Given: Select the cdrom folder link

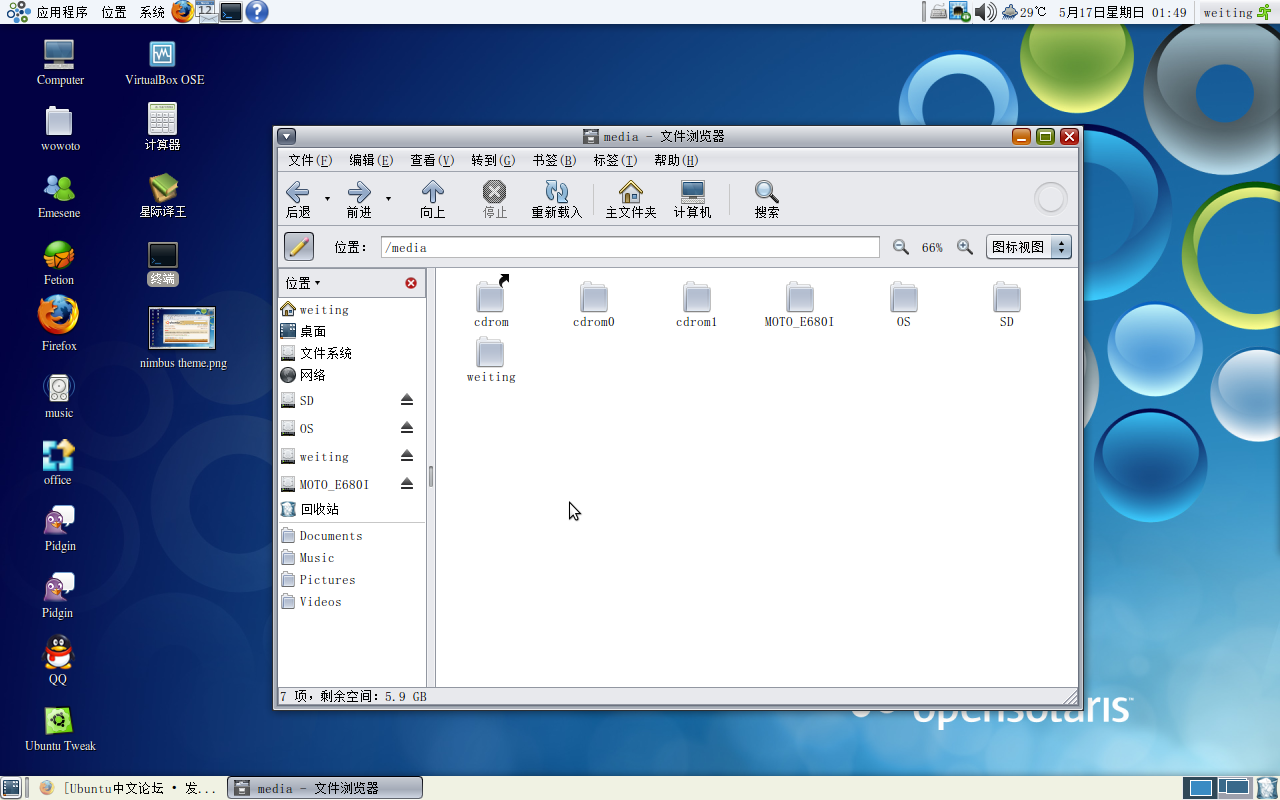Looking at the screenshot, I should coord(491,302).
